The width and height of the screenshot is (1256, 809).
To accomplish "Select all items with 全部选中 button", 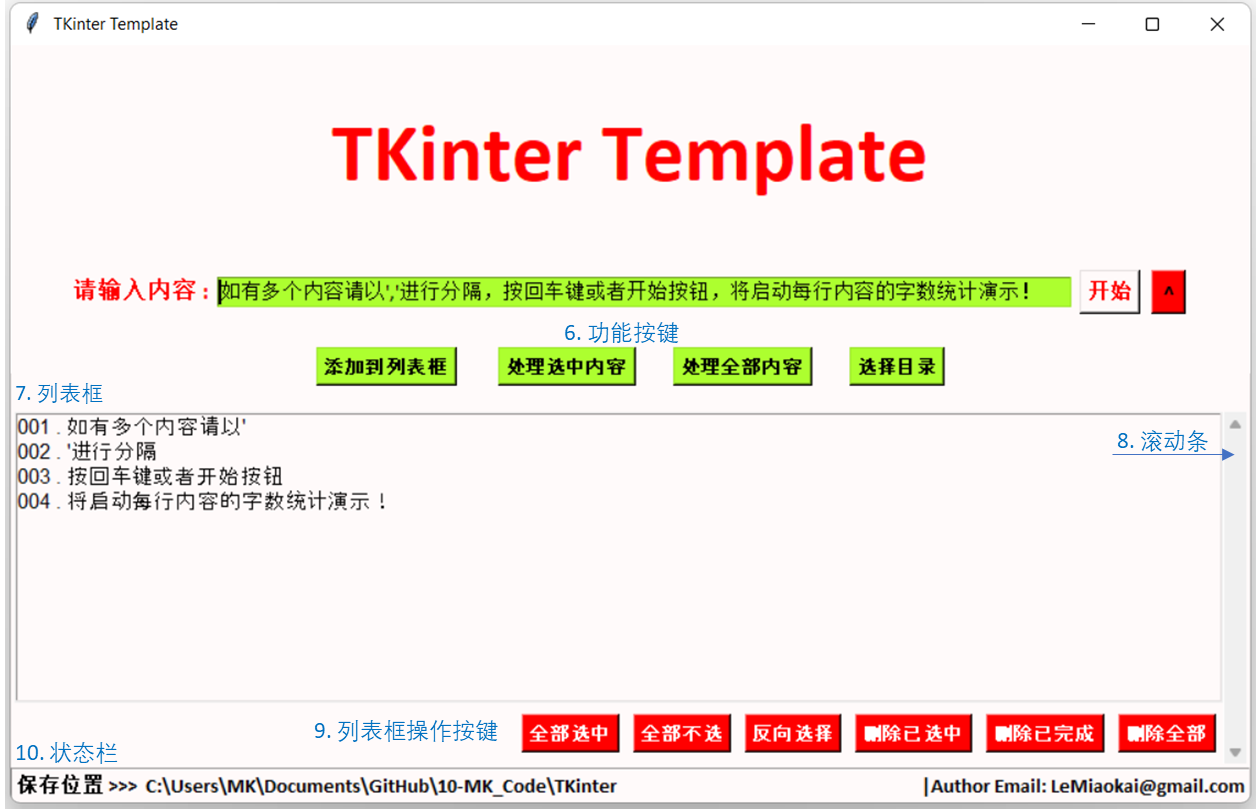I will [570, 732].
